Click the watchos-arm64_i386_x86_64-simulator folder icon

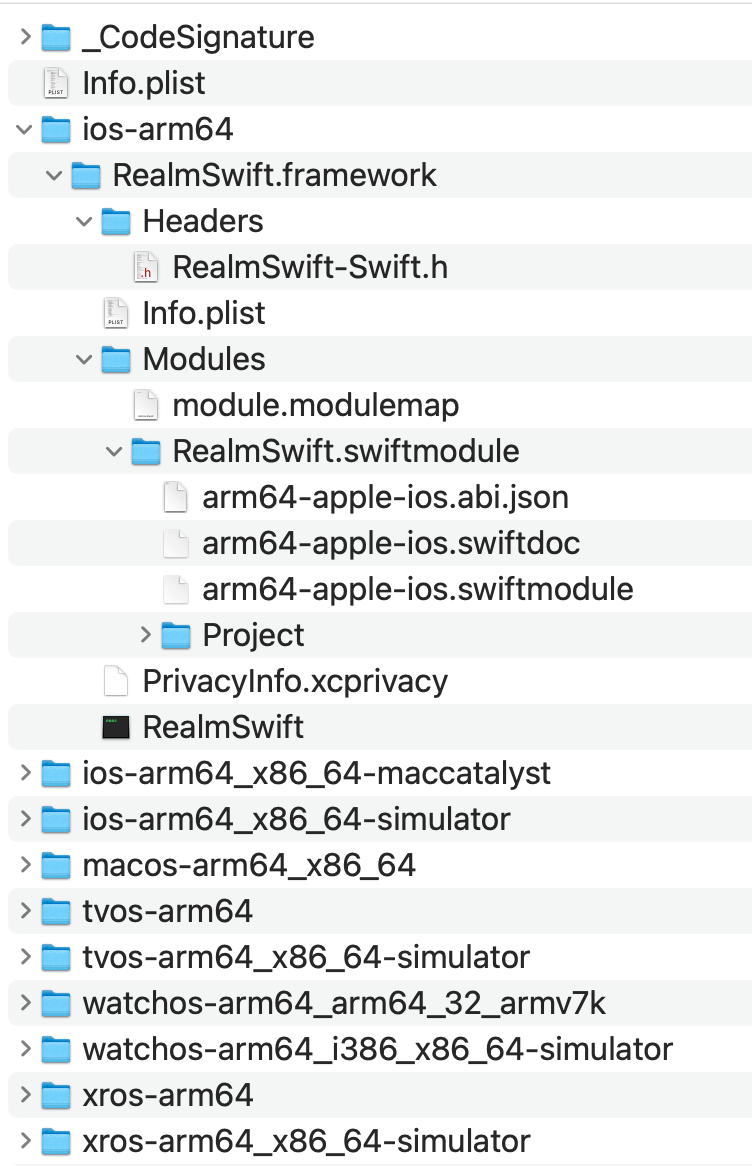56,1050
